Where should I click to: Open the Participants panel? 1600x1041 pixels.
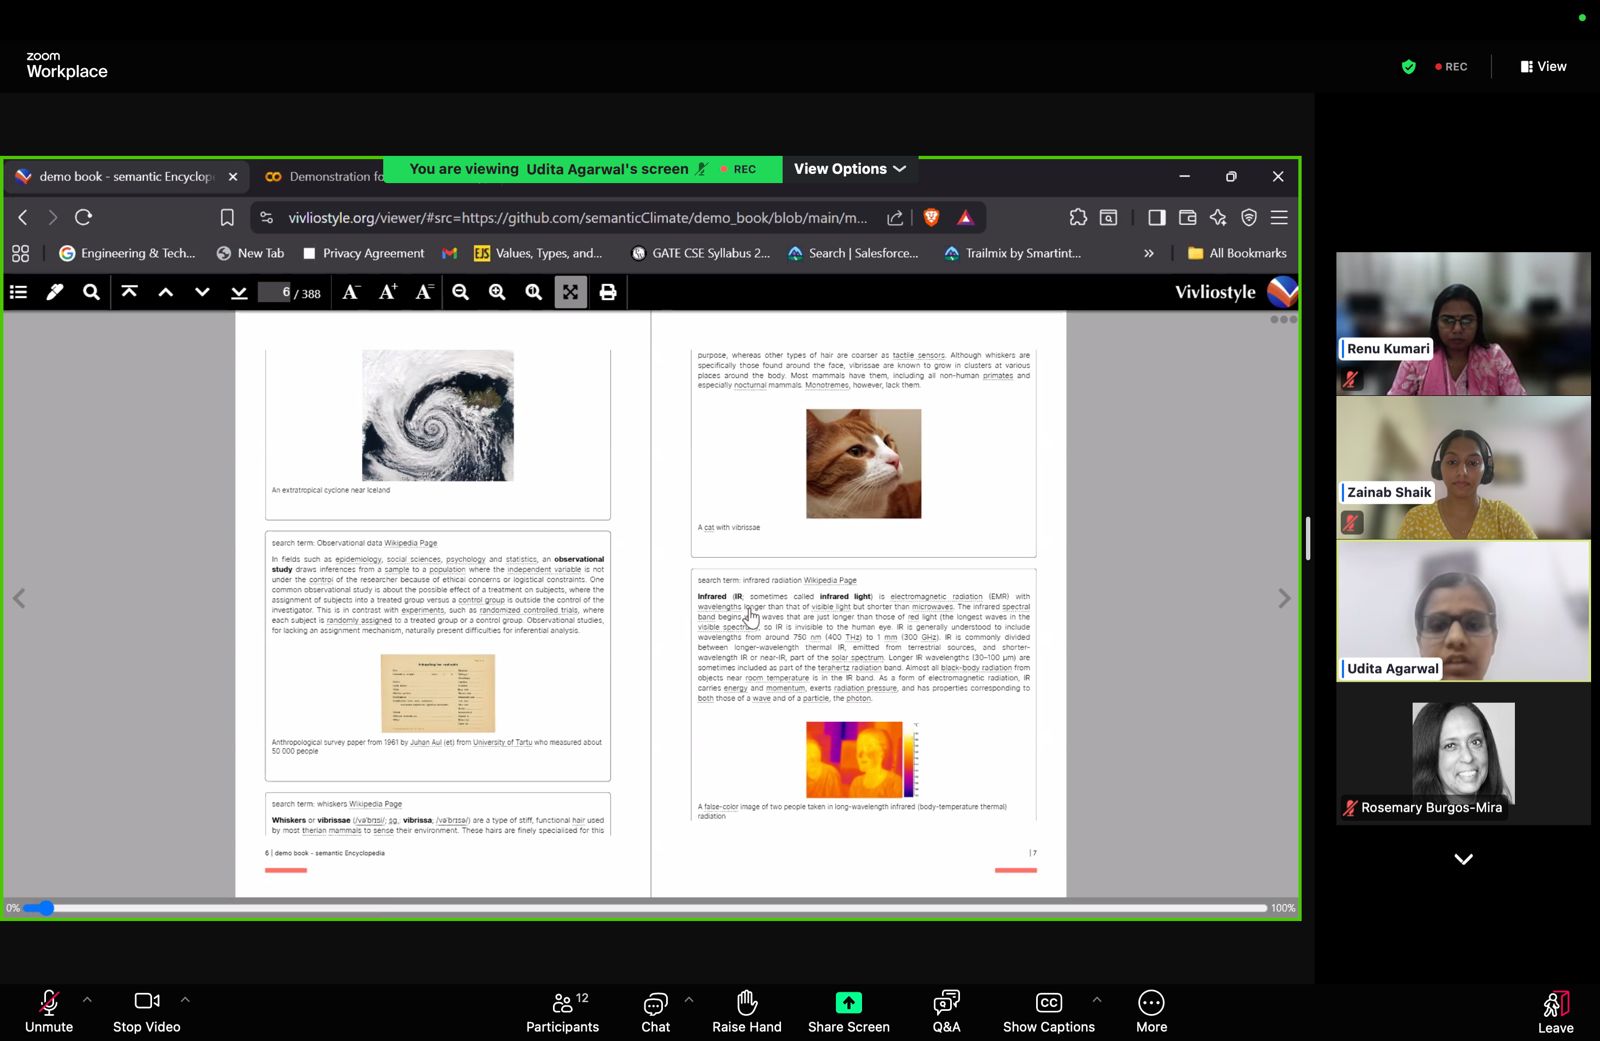(562, 1011)
